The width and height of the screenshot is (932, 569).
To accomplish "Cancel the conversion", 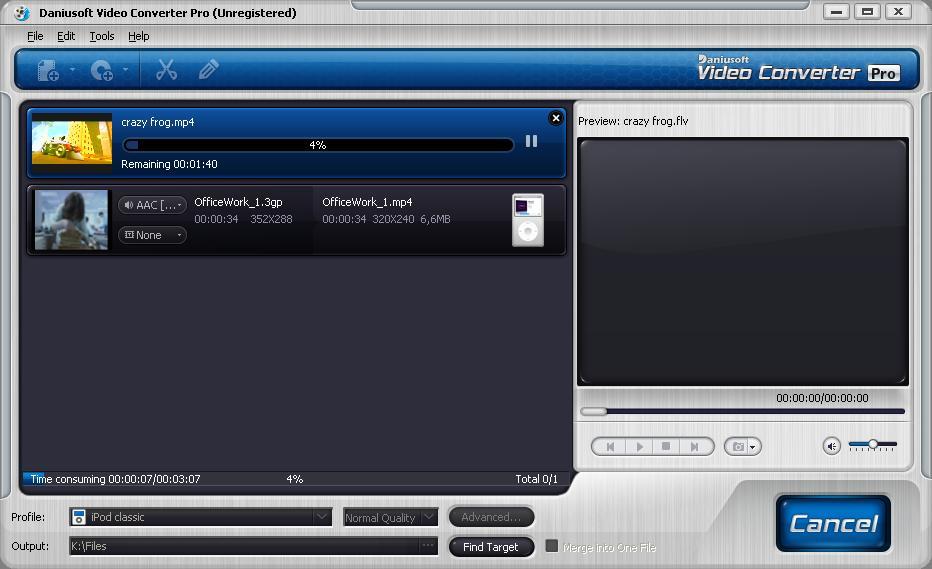I will [833, 524].
